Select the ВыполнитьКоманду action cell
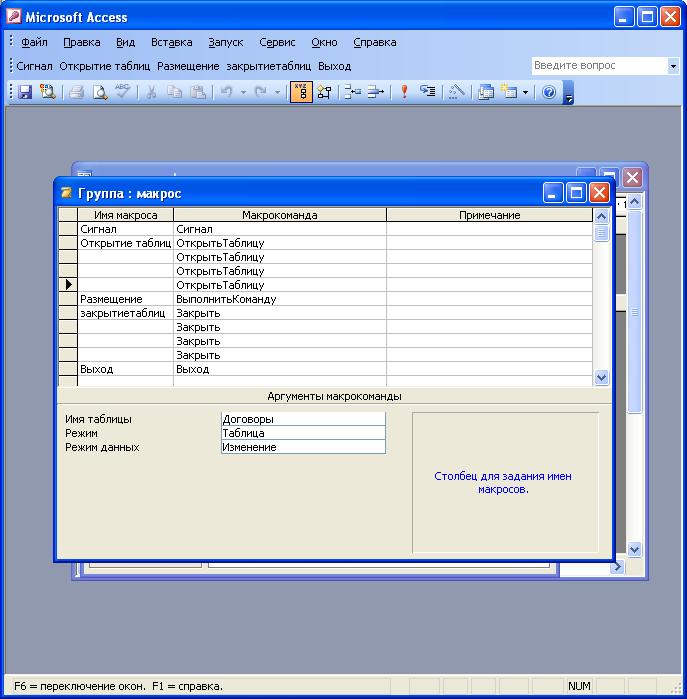The width and height of the screenshot is (687, 699). click(280, 299)
